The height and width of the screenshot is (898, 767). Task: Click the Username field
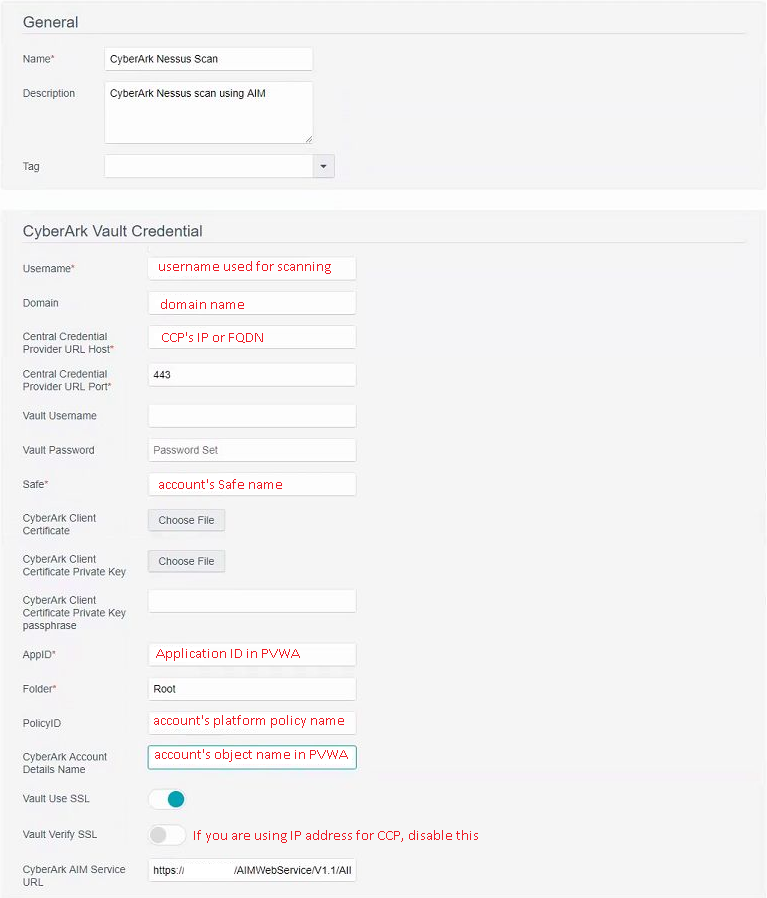(x=252, y=268)
